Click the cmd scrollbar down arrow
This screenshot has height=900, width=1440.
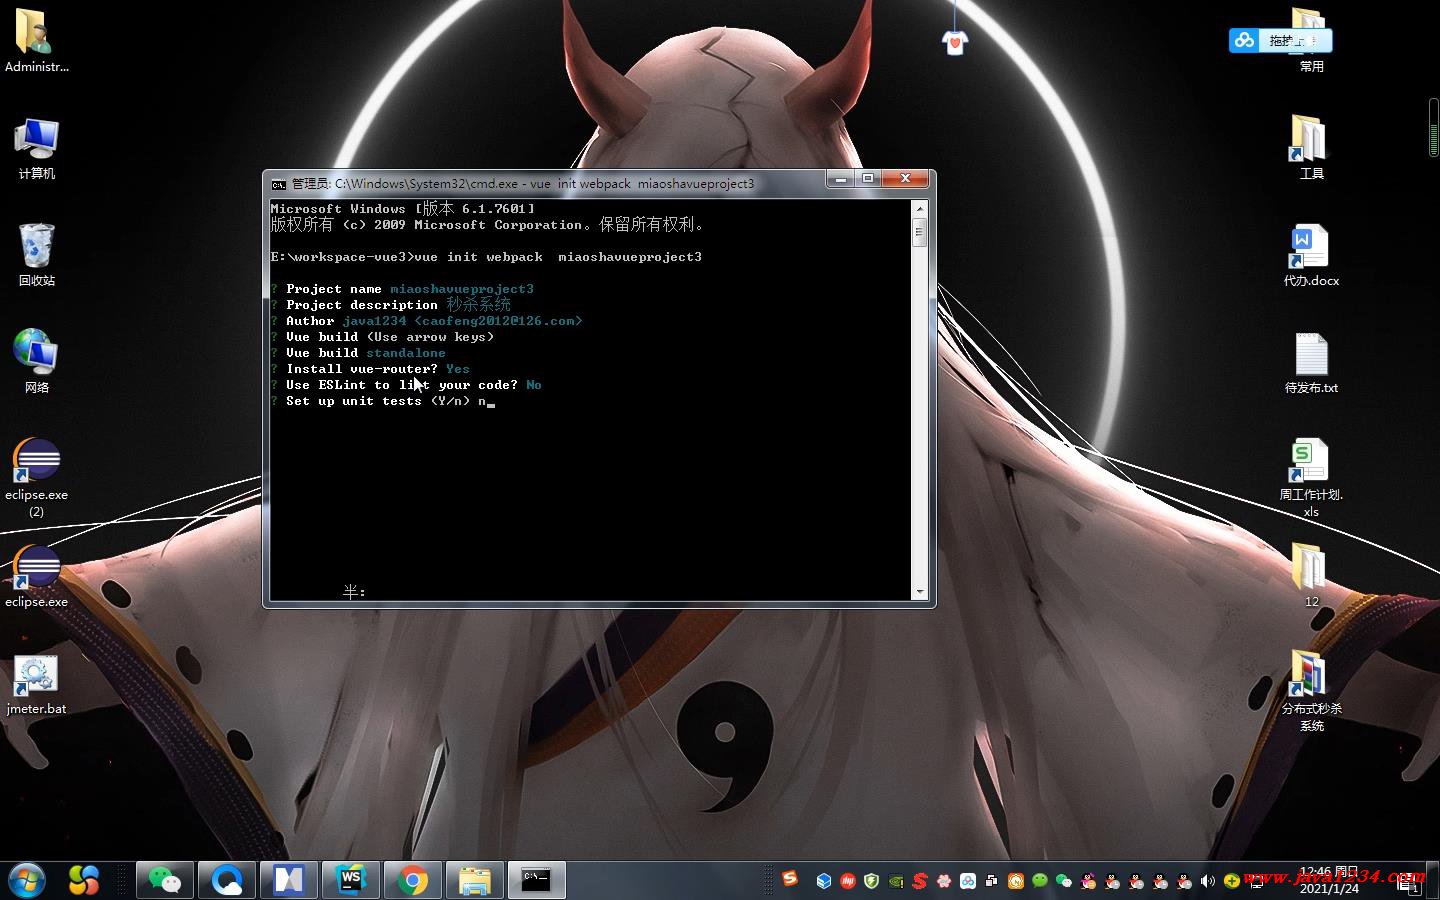[920, 592]
